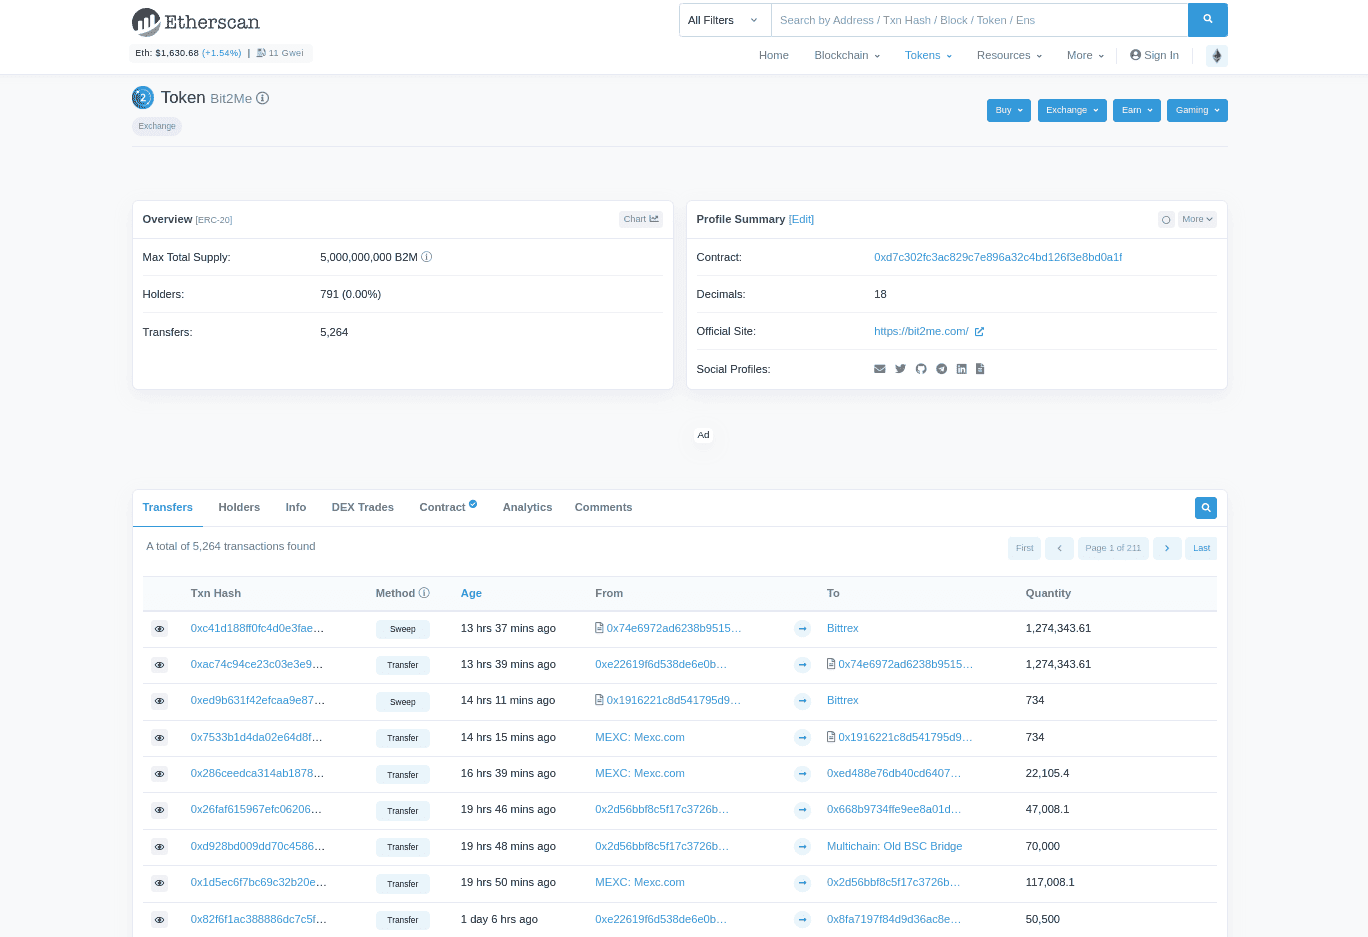Click the search icon in the transfers tab bar
Image resolution: width=1368 pixels, height=937 pixels.
pyautogui.click(x=1206, y=508)
